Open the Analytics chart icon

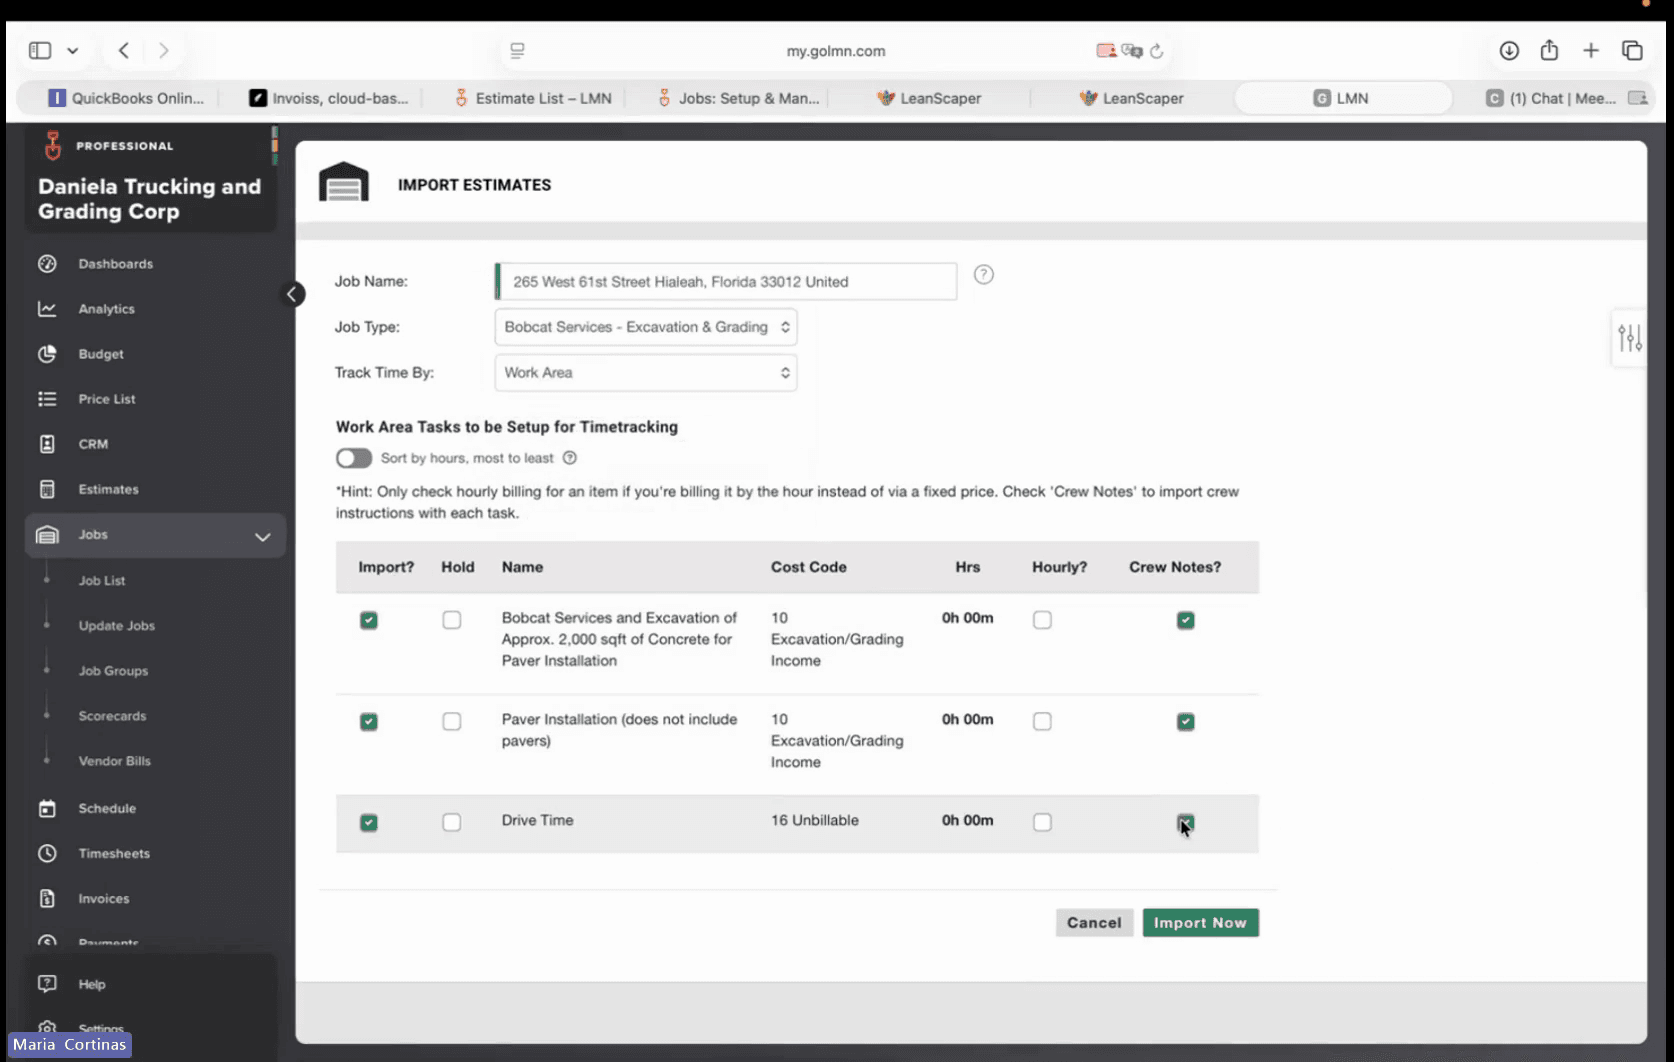point(47,309)
